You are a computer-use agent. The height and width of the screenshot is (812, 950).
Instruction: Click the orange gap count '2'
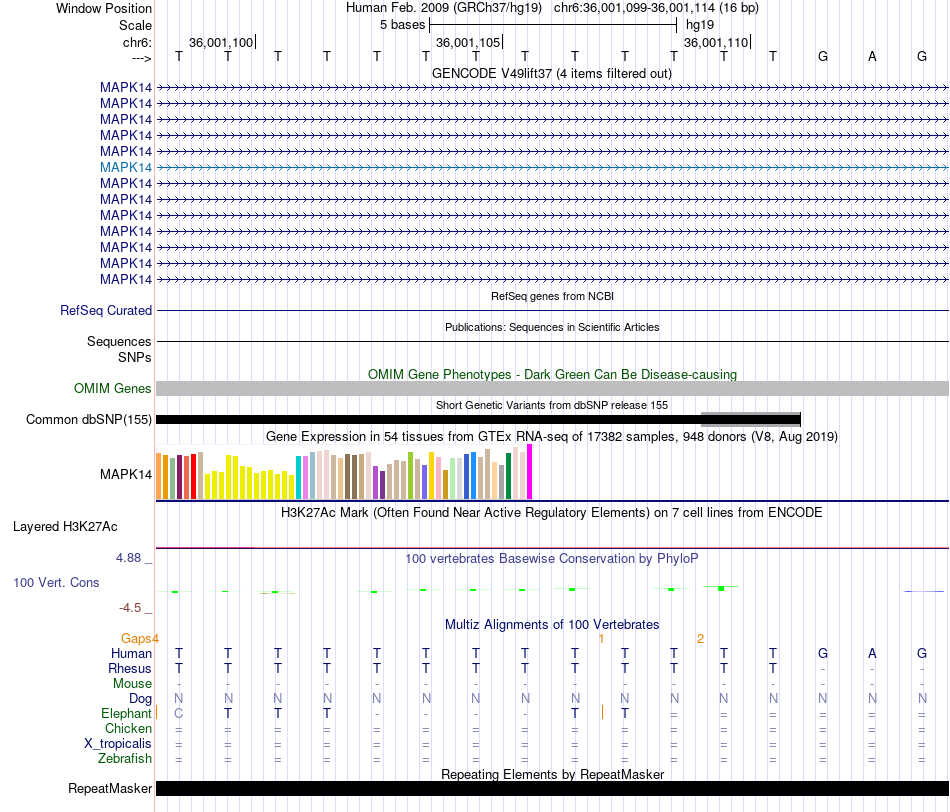[700, 639]
